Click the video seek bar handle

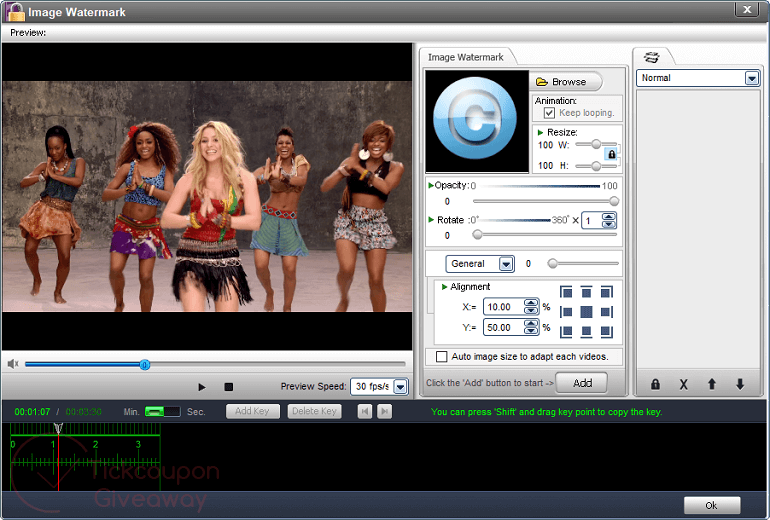(144, 365)
